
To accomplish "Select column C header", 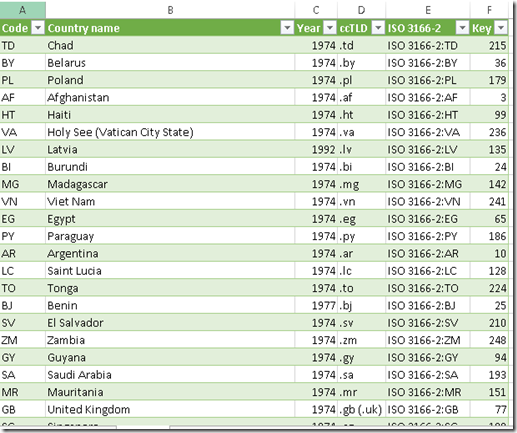I will [316, 10].
